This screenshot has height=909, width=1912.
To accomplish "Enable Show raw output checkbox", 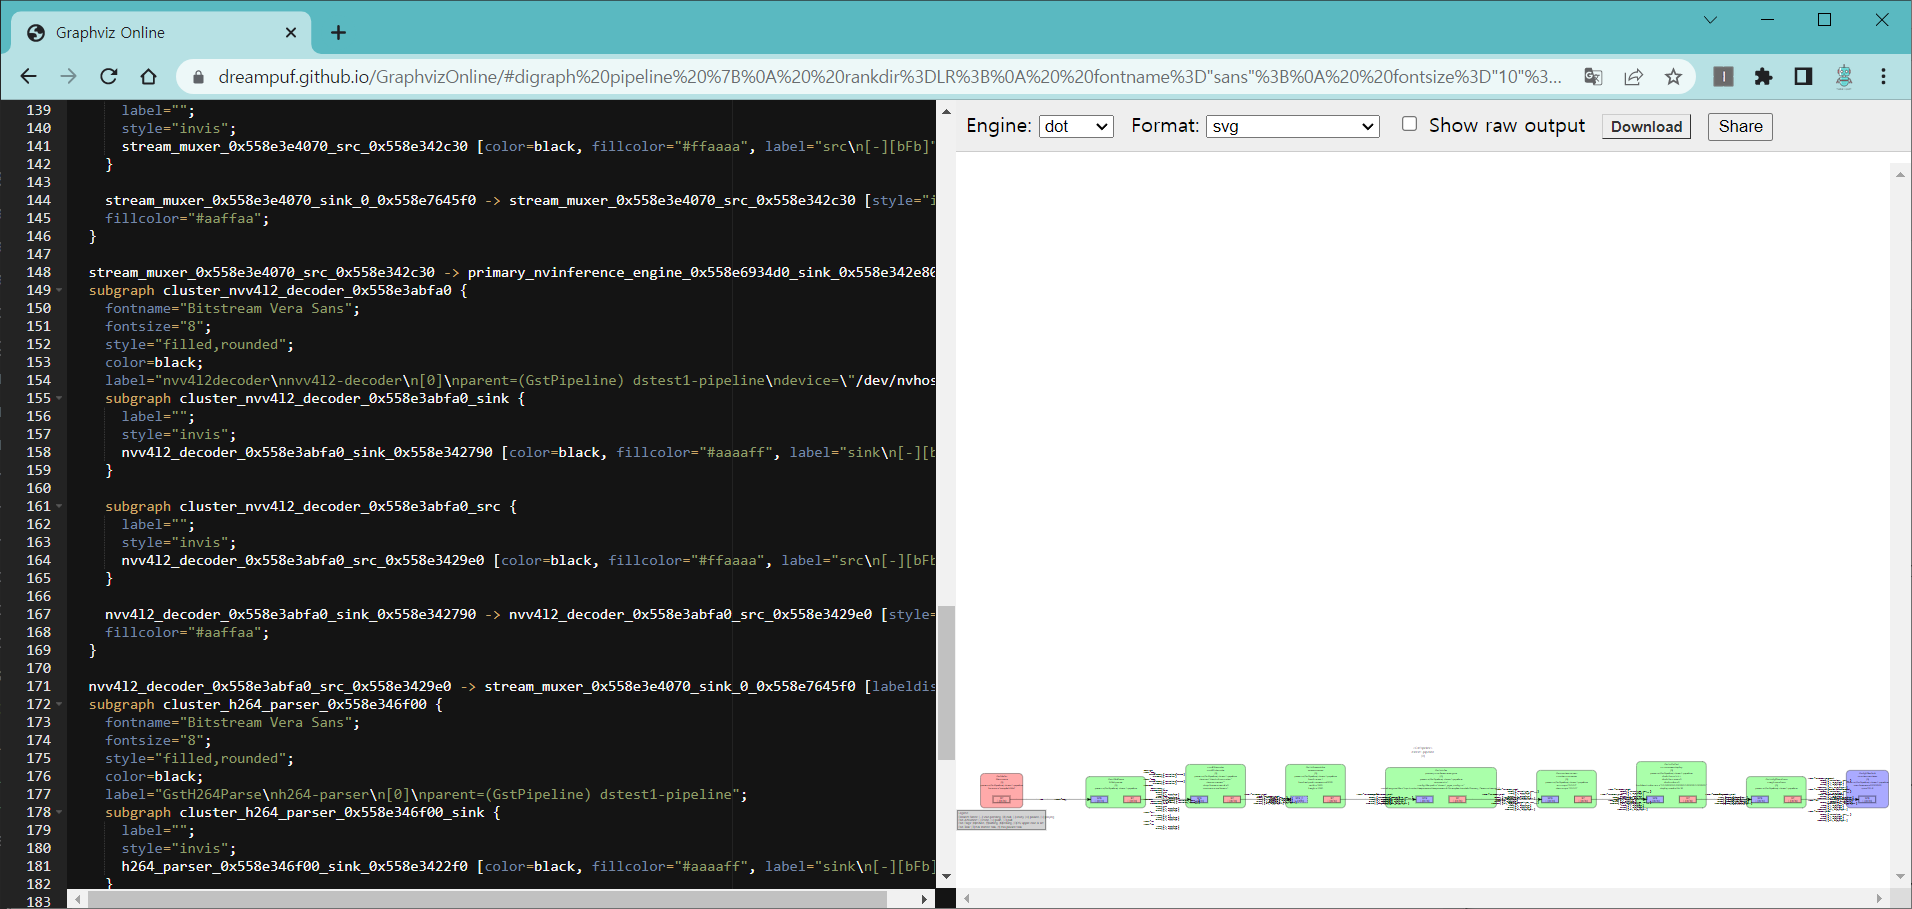I will (x=1409, y=124).
